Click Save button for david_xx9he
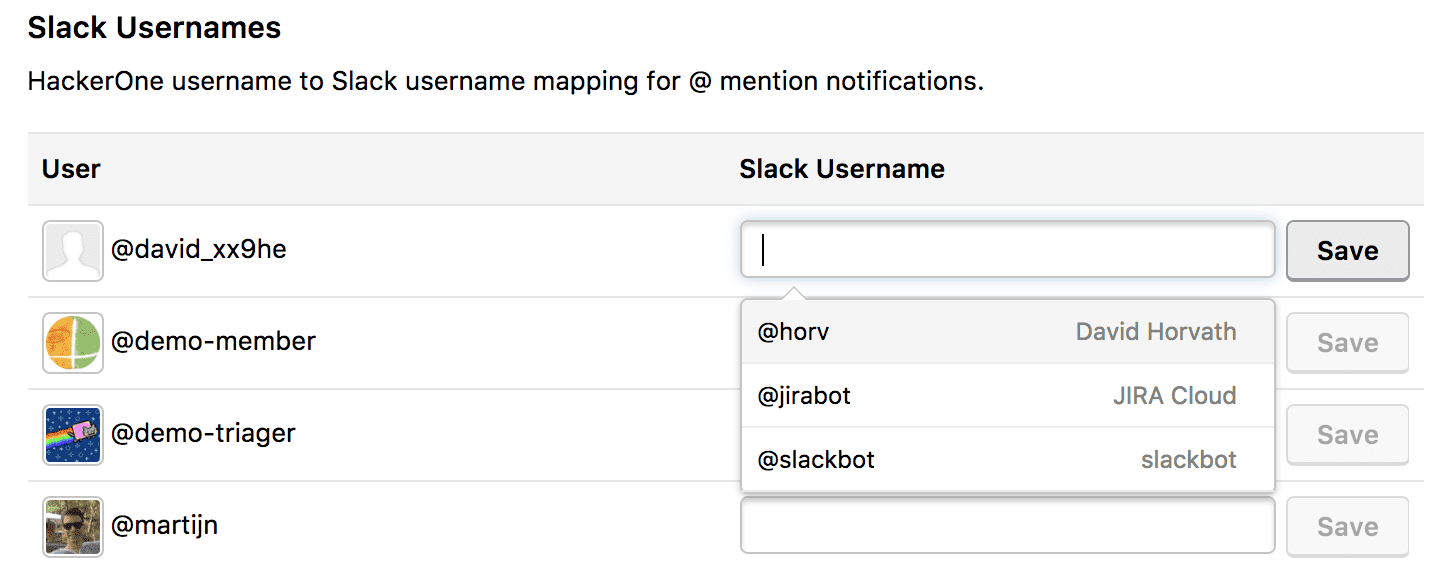This screenshot has height=584, width=1442. [x=1347, y=250]
